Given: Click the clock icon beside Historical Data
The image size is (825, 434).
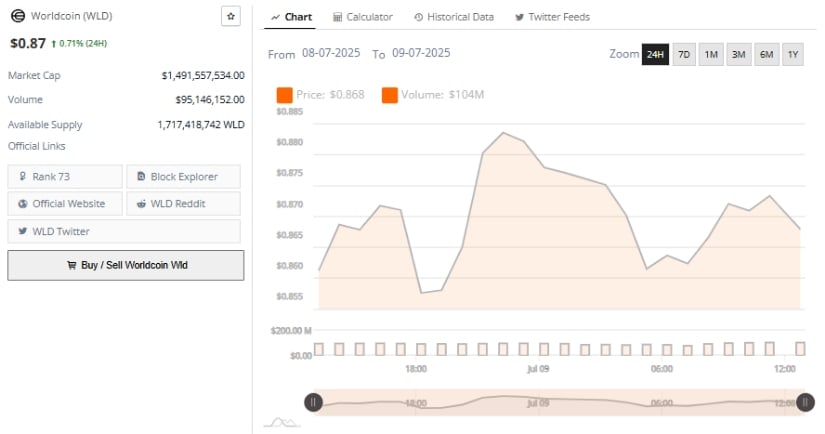Looking at the screenshot, I should pos(418,17).
